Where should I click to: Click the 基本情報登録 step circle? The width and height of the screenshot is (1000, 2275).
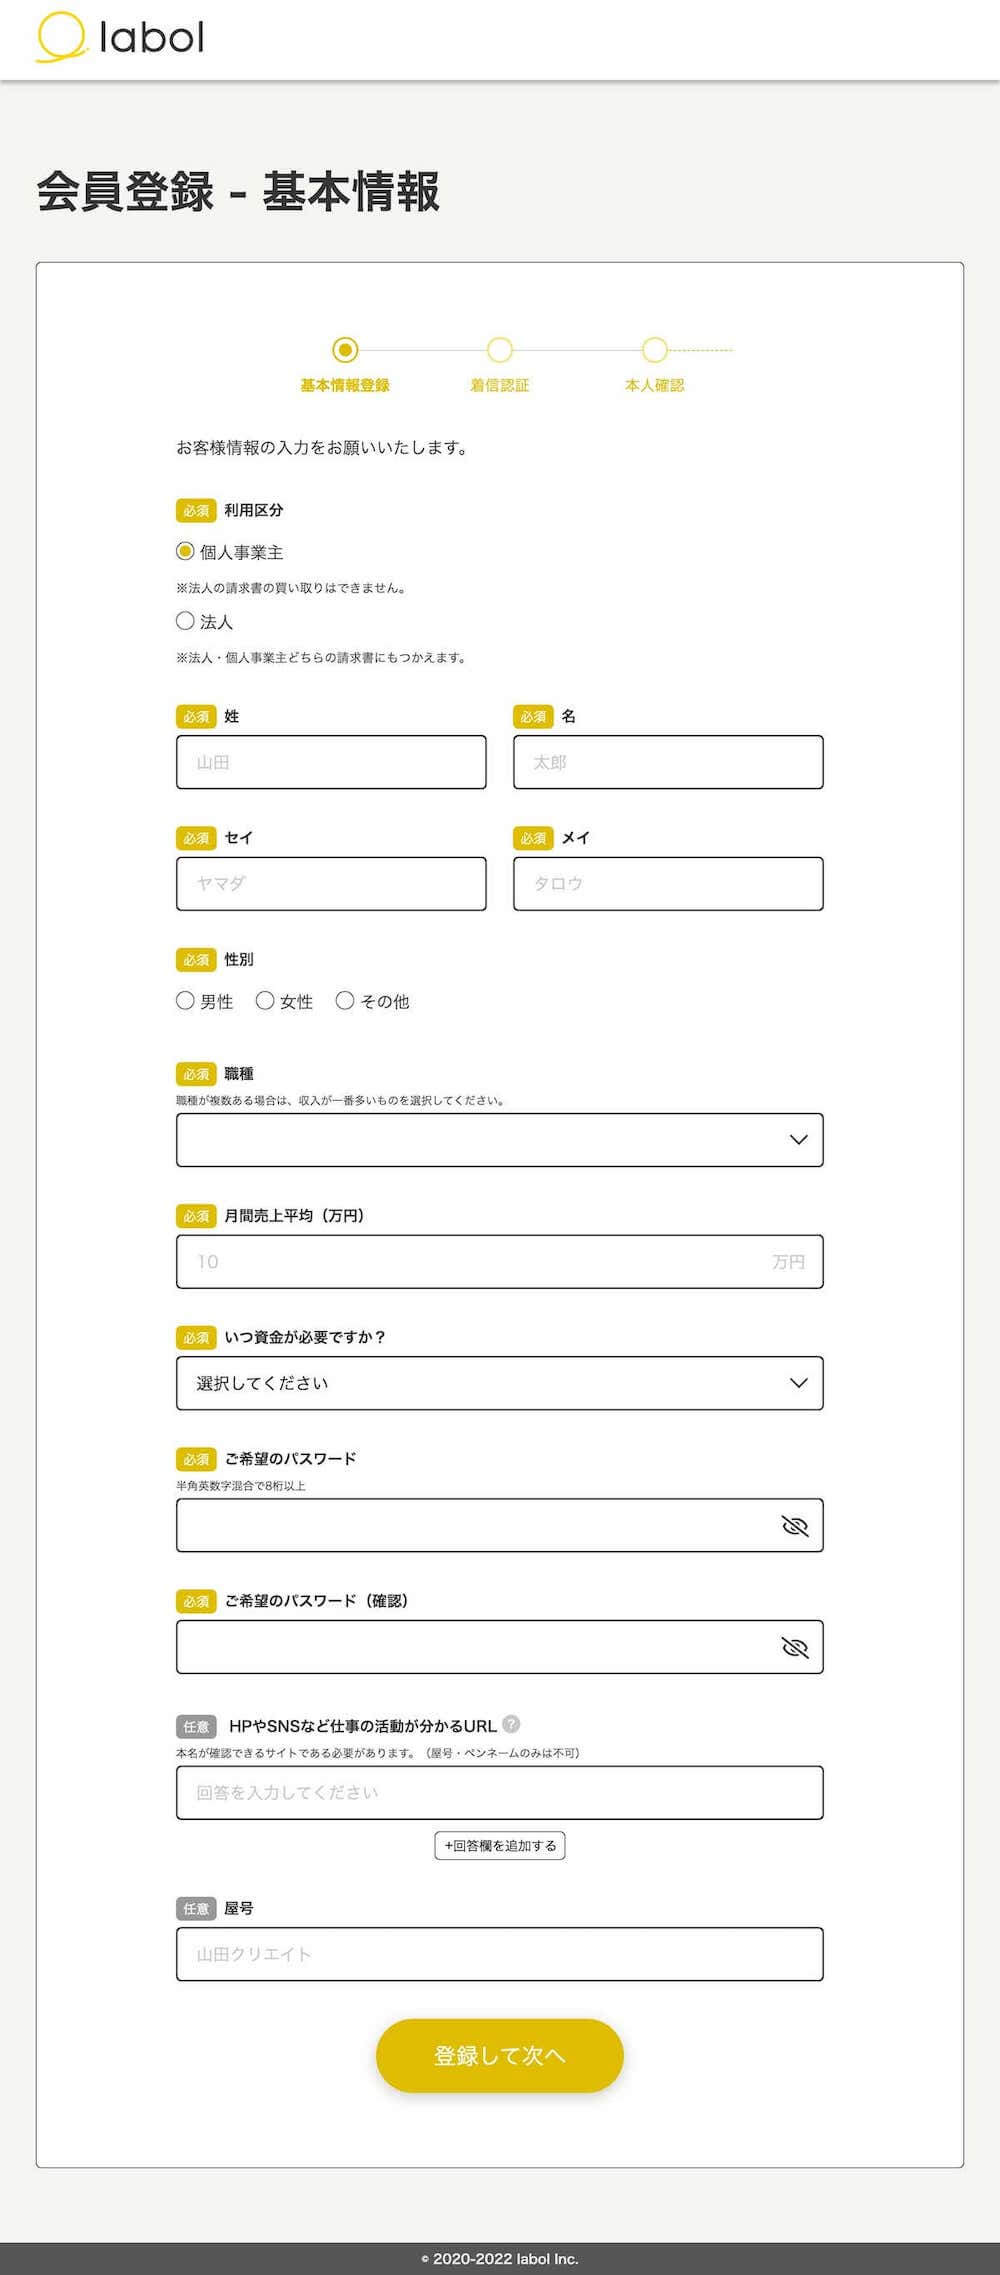pos(347,351)
